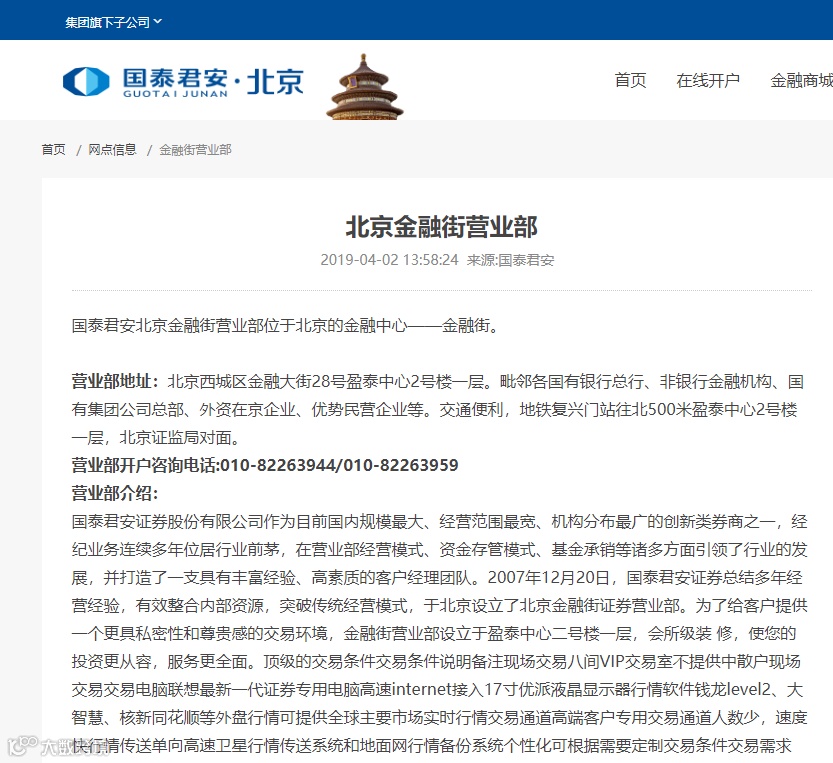Click the 北京金融街营业部 page heading
This screenshot has width=833, height=763.
(441, 227)
